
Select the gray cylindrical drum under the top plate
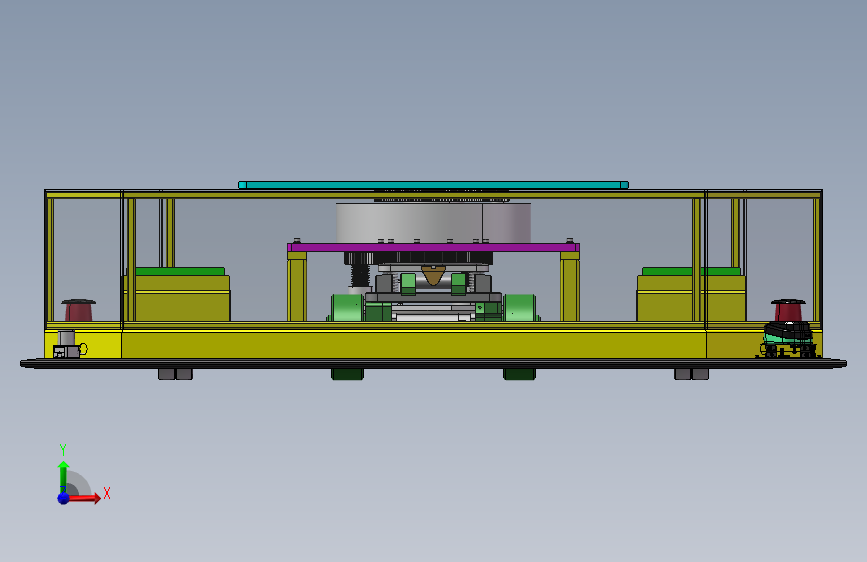click(x=434, y=222)
